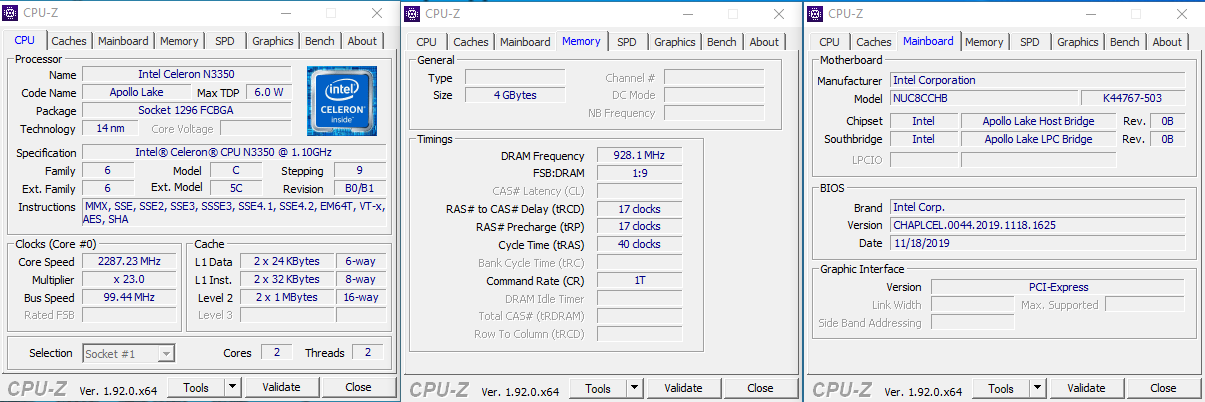
Task: Click Validate in the Memory window
Action: pos(684,388)
